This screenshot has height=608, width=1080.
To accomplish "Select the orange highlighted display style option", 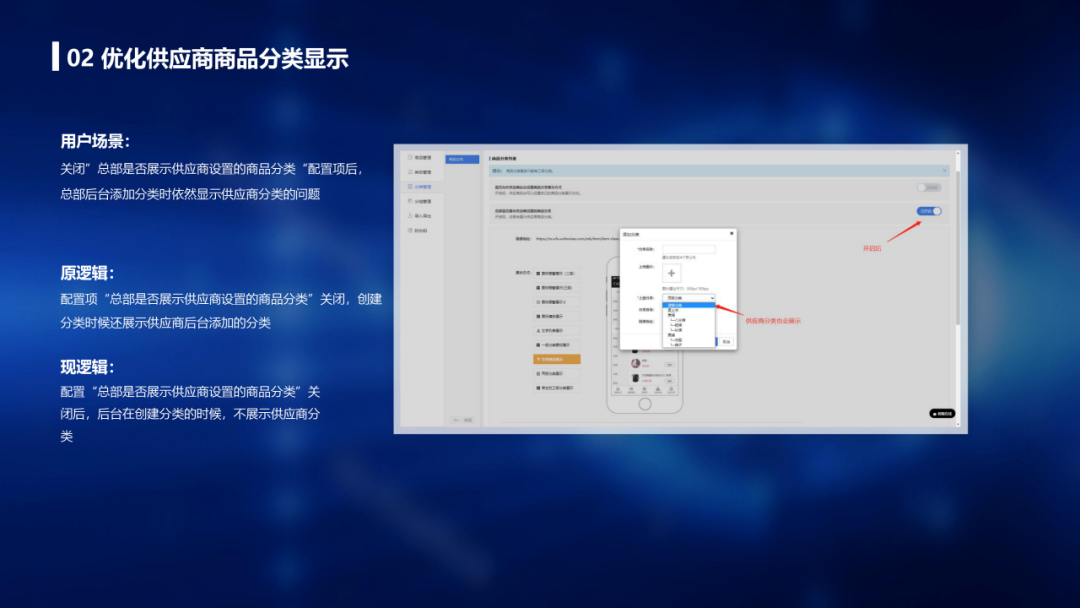I will [557, 359].
